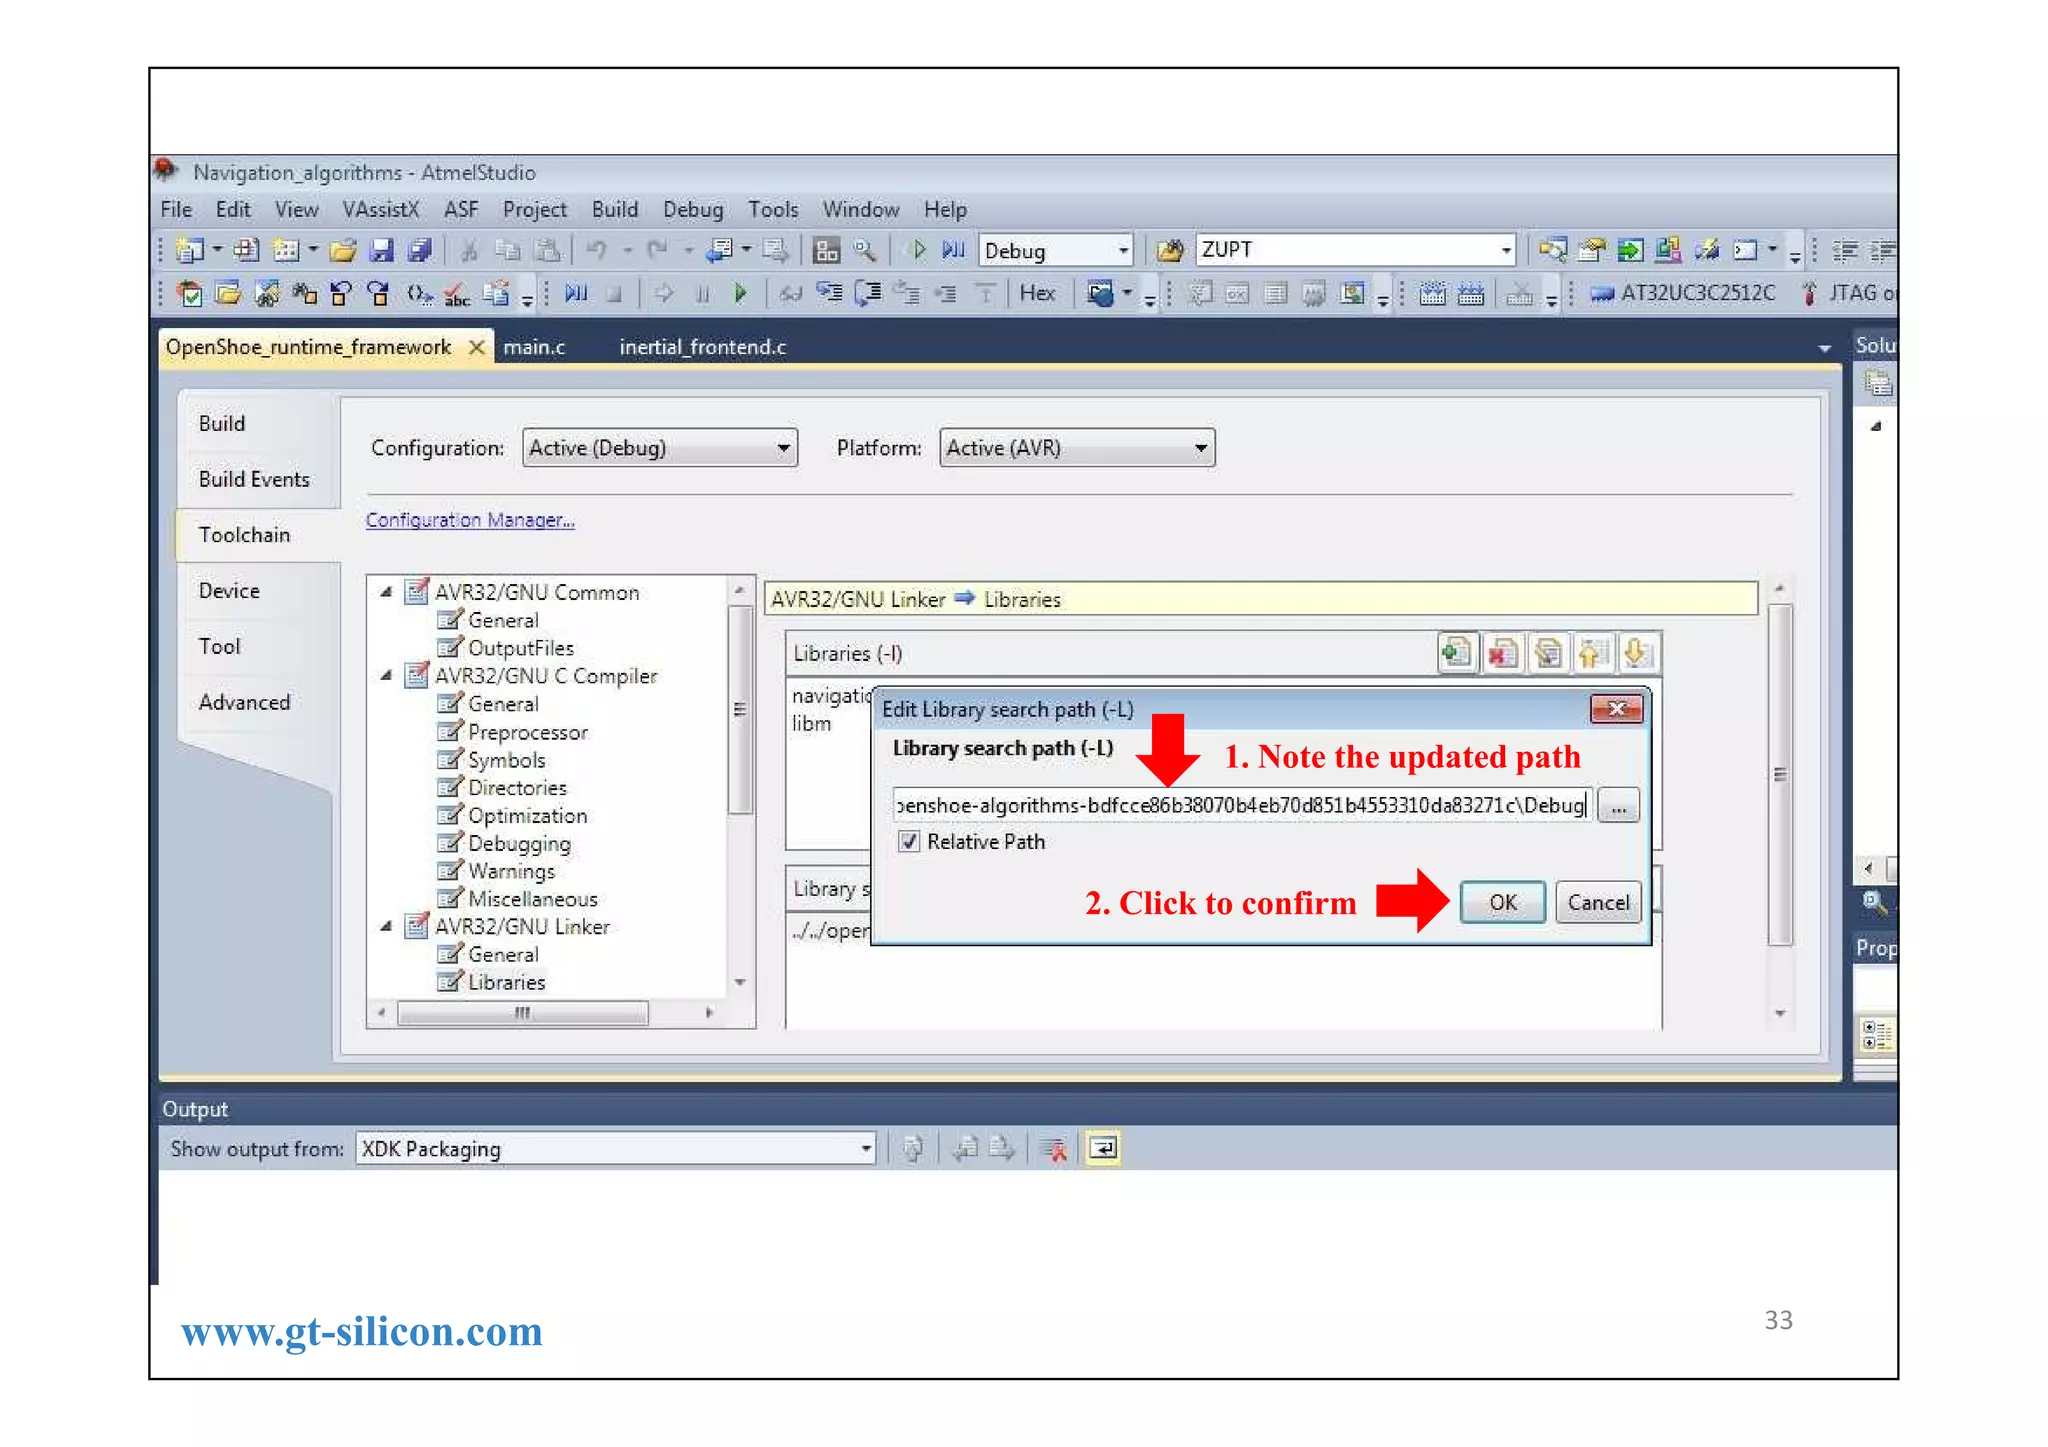Open the Build menu
This screenshot has height=1447, width=2048.
coord(615,209)
